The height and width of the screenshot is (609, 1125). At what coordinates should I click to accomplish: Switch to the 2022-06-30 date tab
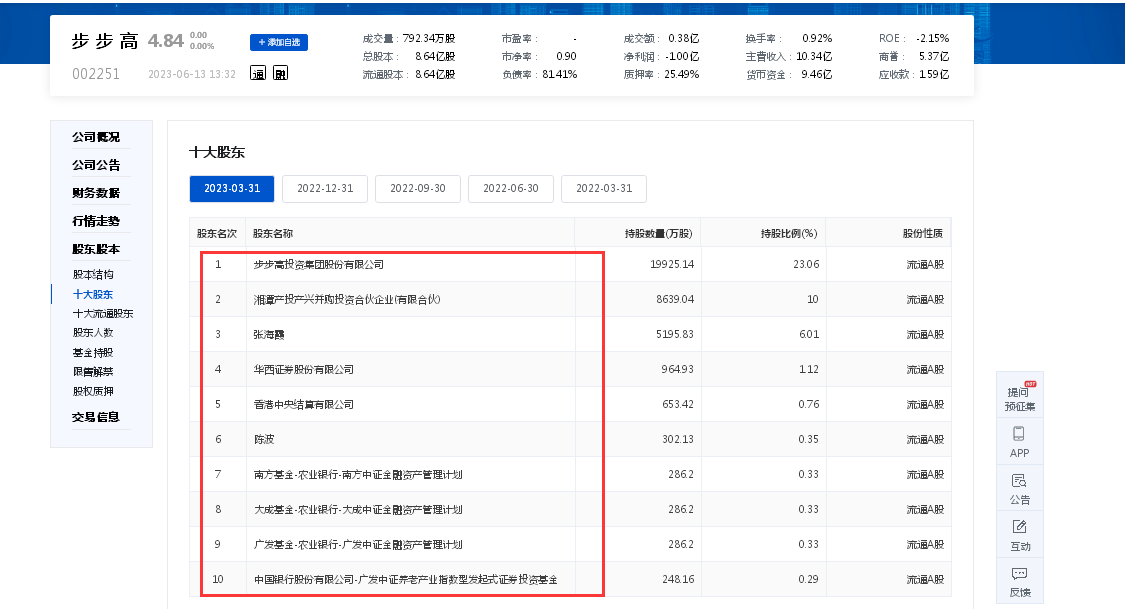click(x=511, y=189)
